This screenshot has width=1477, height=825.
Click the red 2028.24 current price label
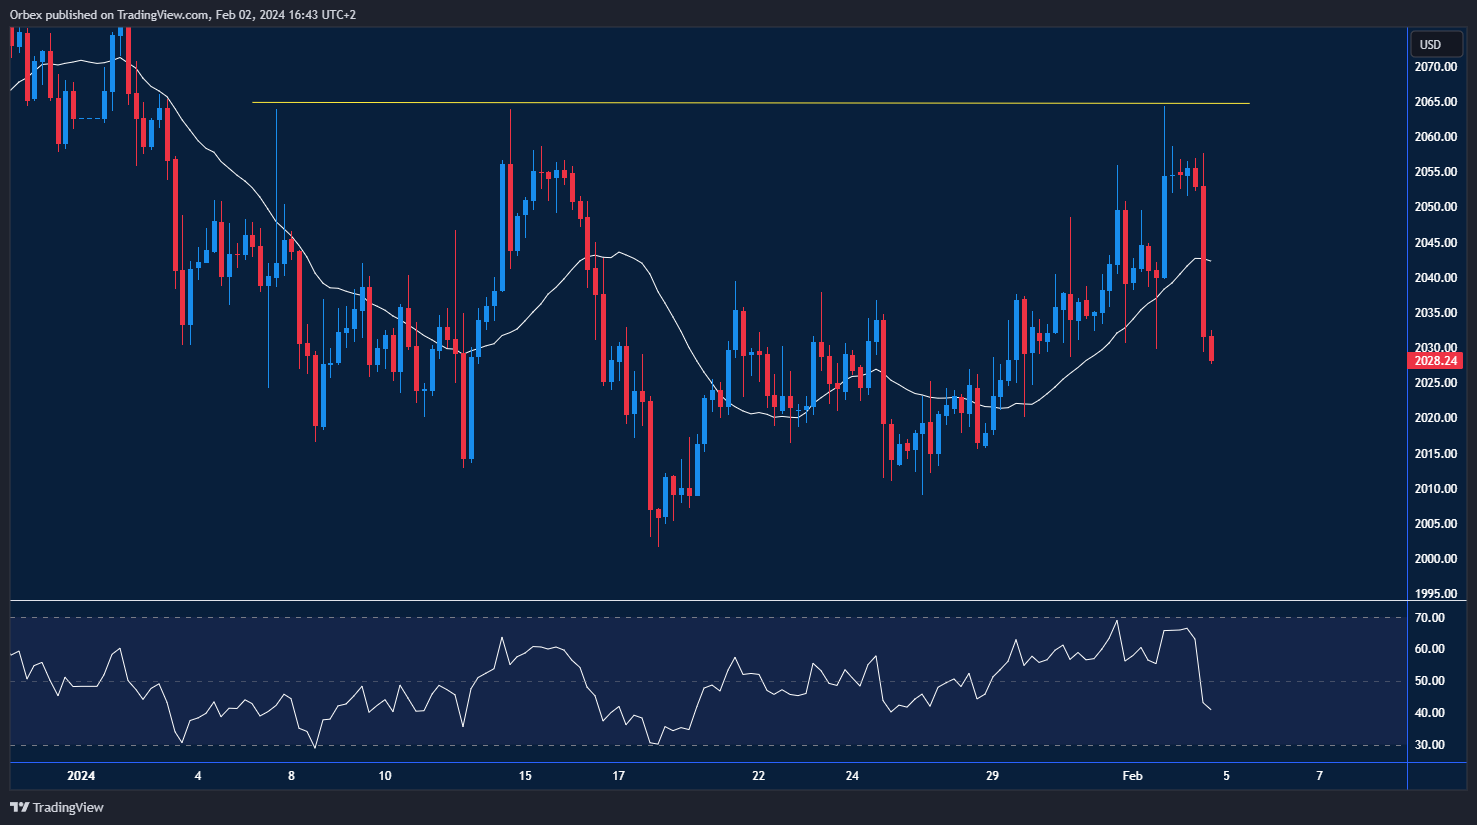point(1434,360)
